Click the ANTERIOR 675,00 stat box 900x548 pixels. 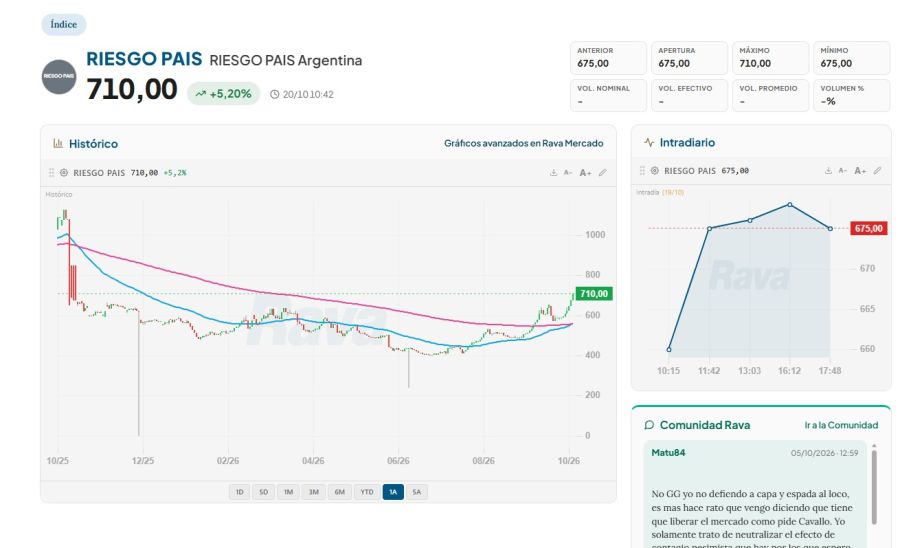[608, 58]
